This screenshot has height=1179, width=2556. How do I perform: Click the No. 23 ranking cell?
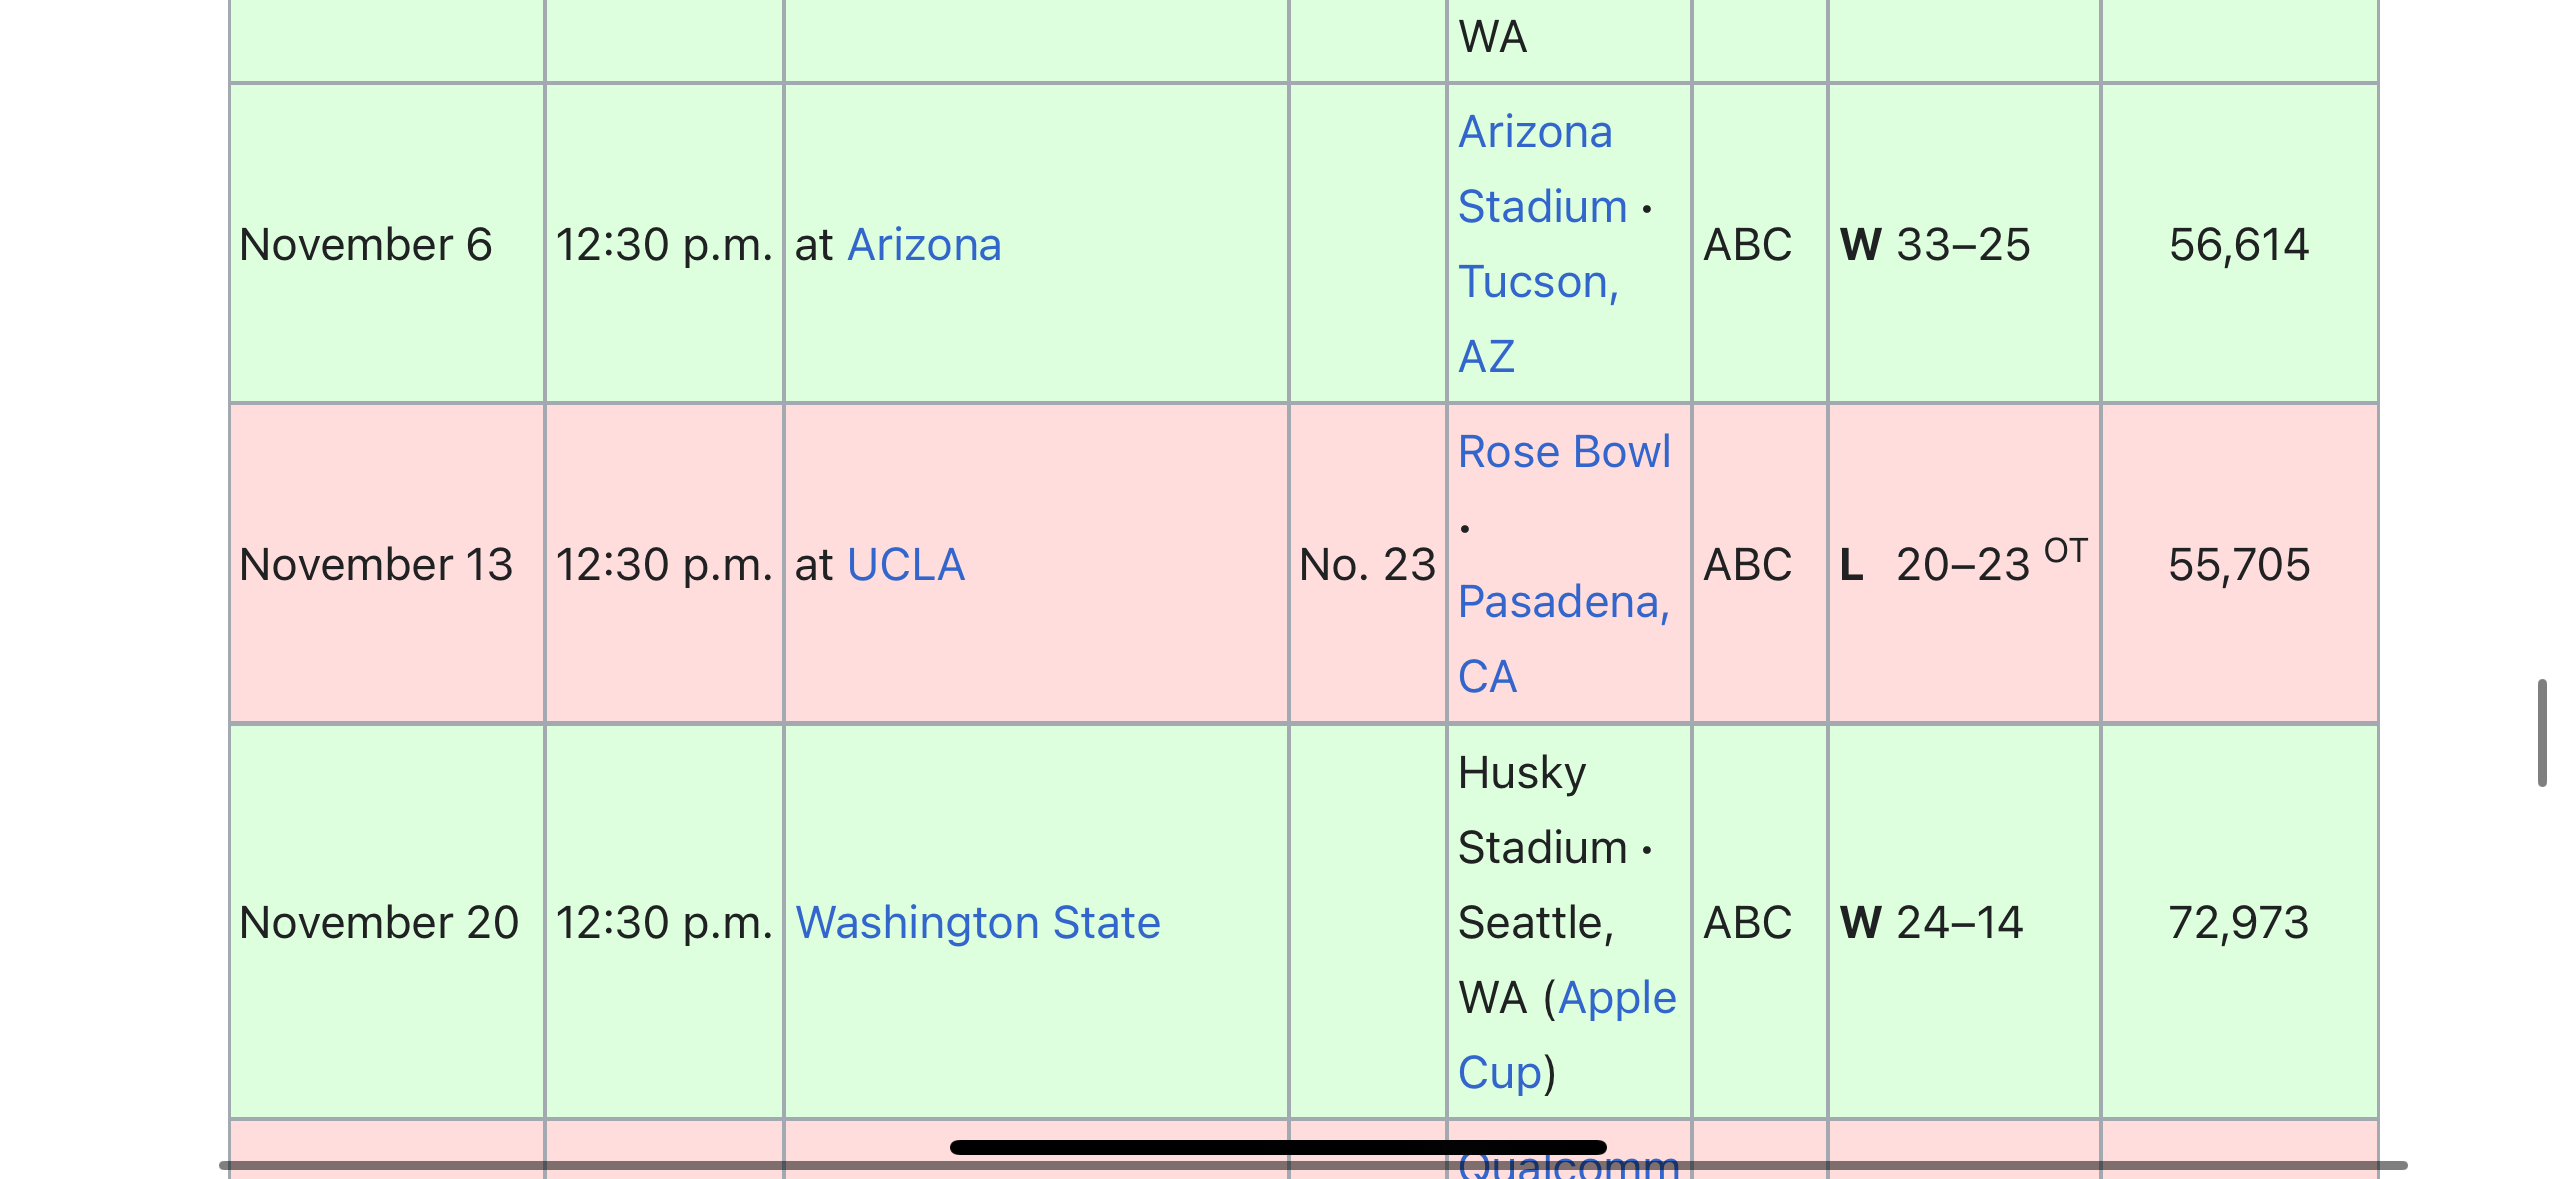[x=1366, y=565]
